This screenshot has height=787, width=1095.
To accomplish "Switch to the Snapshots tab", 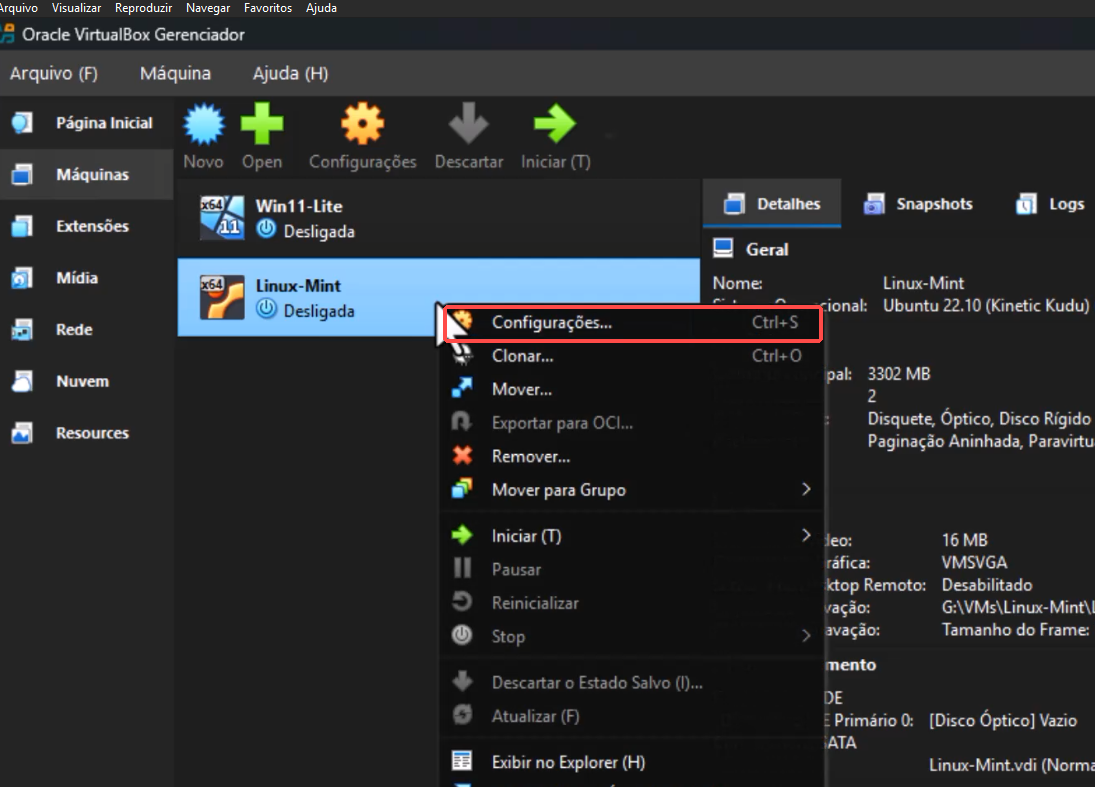I will (918, 204).
